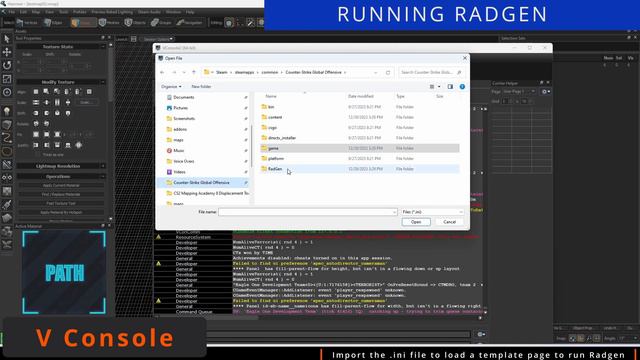
Task: Activate the Translate move tool in Hammer
Action: (7, 52)
